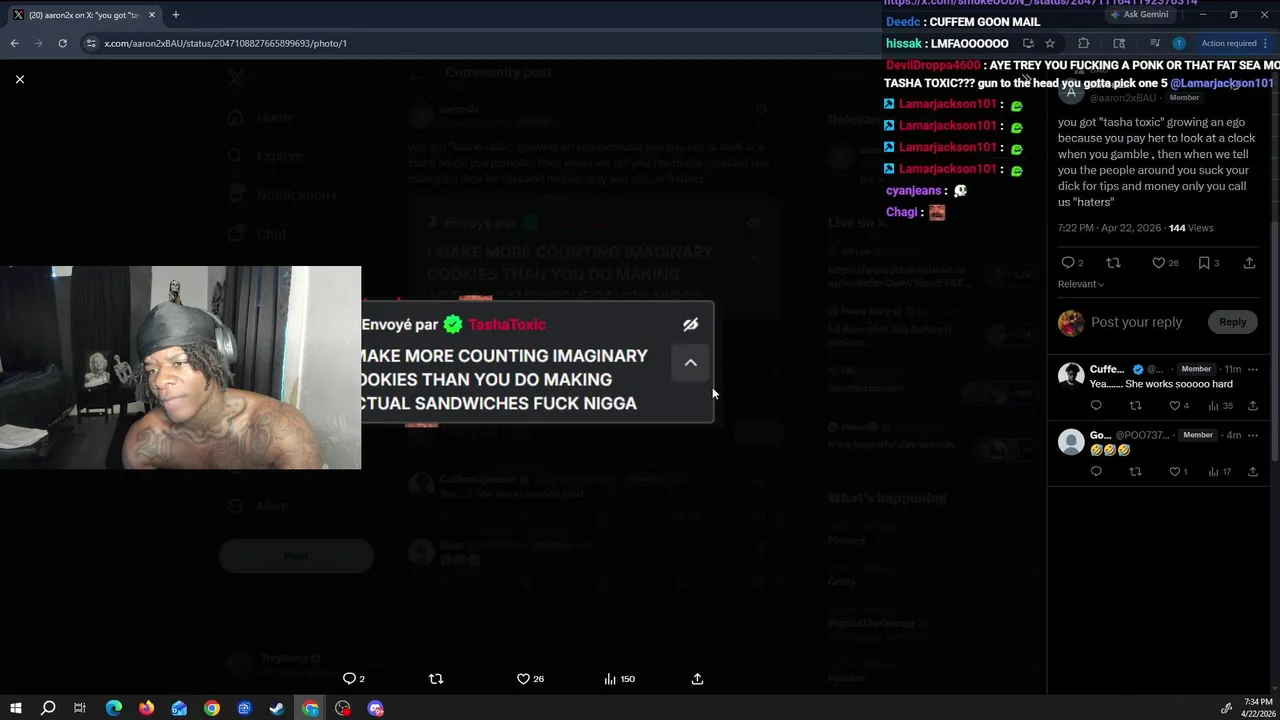
Task: Repost the Go... emoji comment
Action: tap(1135, 472)
